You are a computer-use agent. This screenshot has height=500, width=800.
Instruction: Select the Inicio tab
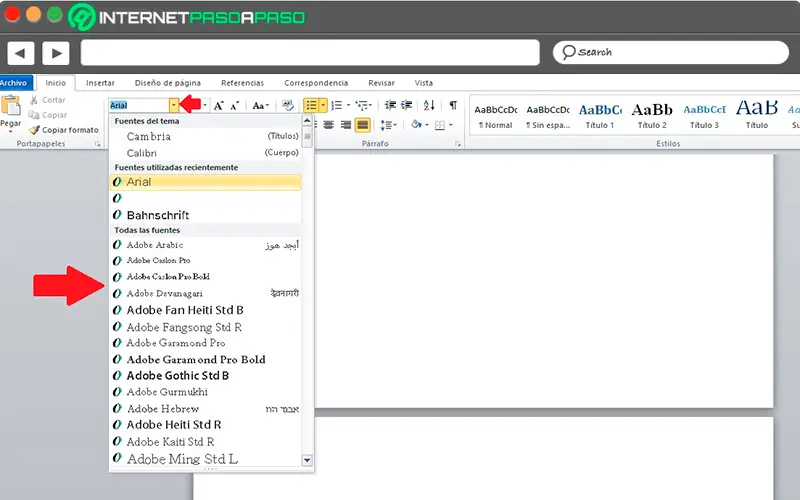[x=55, y=83]
